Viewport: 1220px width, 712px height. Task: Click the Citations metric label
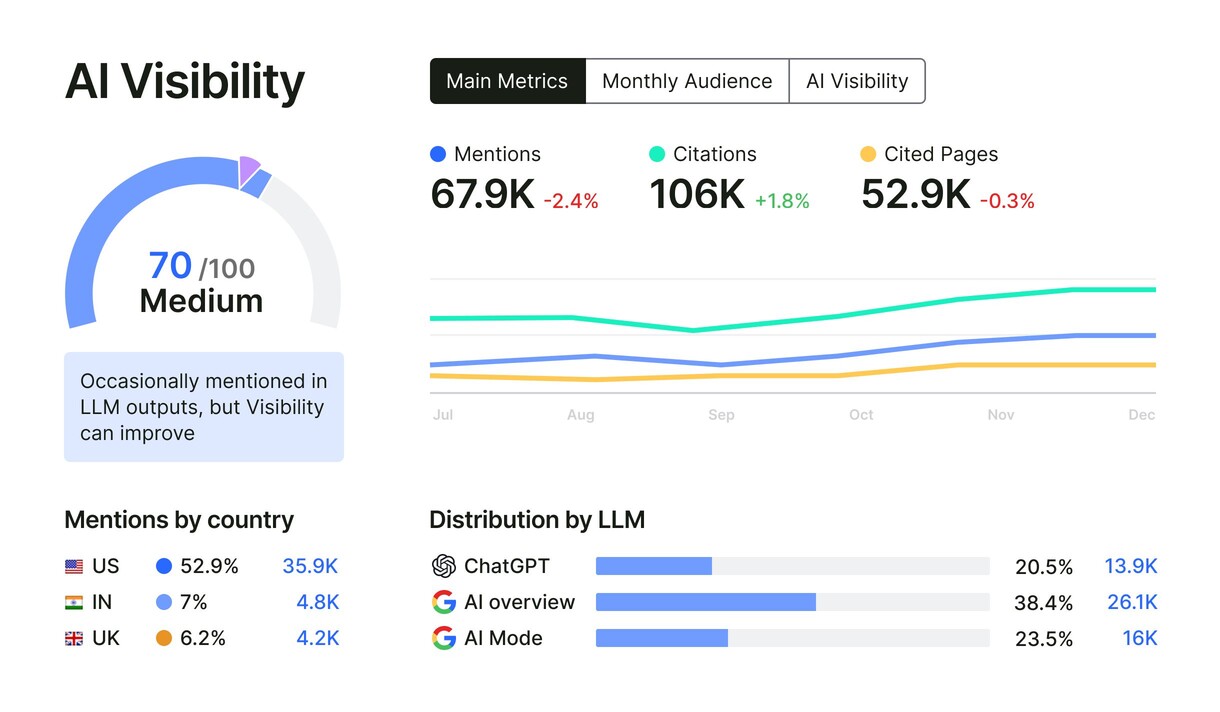coord(715,154)
